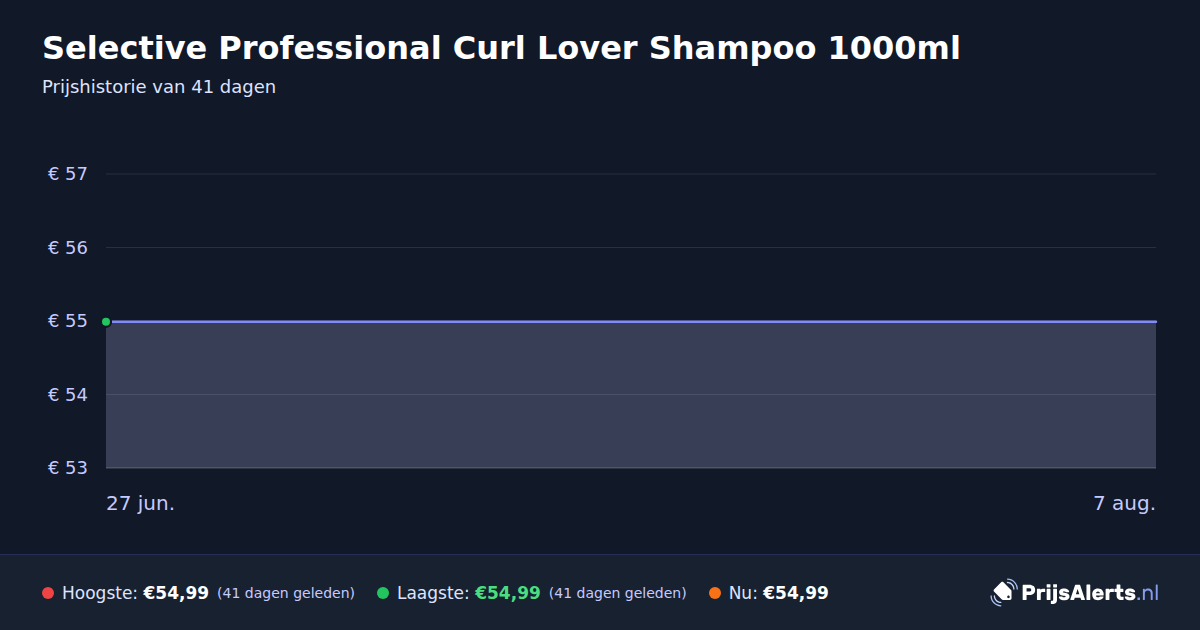
Task: Select the 27 jun. date label
Action: pyautogui.click(x=141, y=504)
